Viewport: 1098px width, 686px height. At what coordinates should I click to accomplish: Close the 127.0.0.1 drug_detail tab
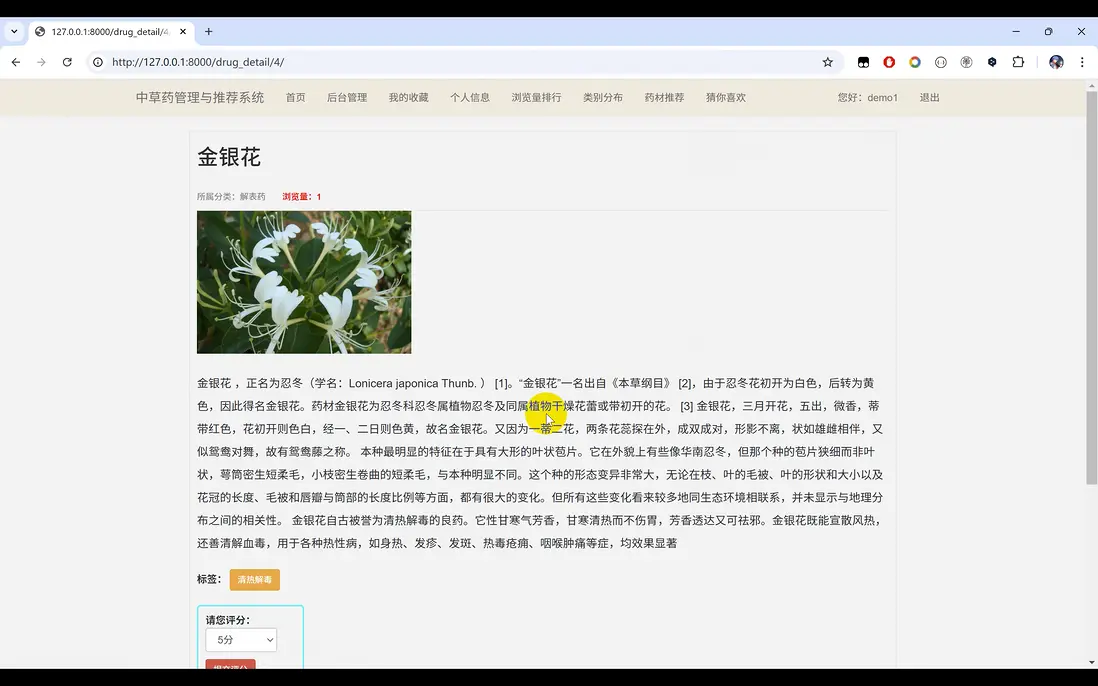pos(183,32)
